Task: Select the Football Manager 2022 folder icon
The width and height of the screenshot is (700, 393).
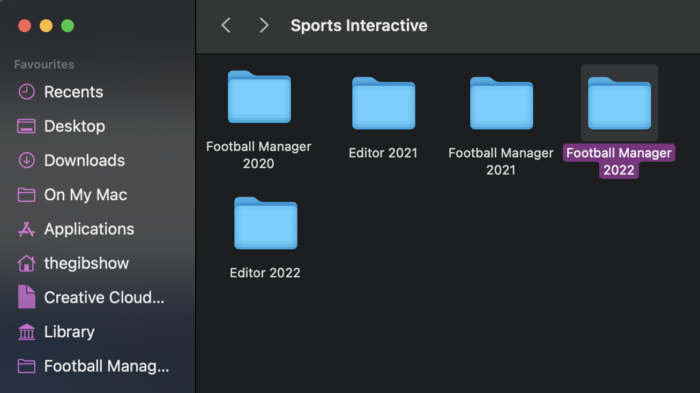Action: tap(619, 103)
